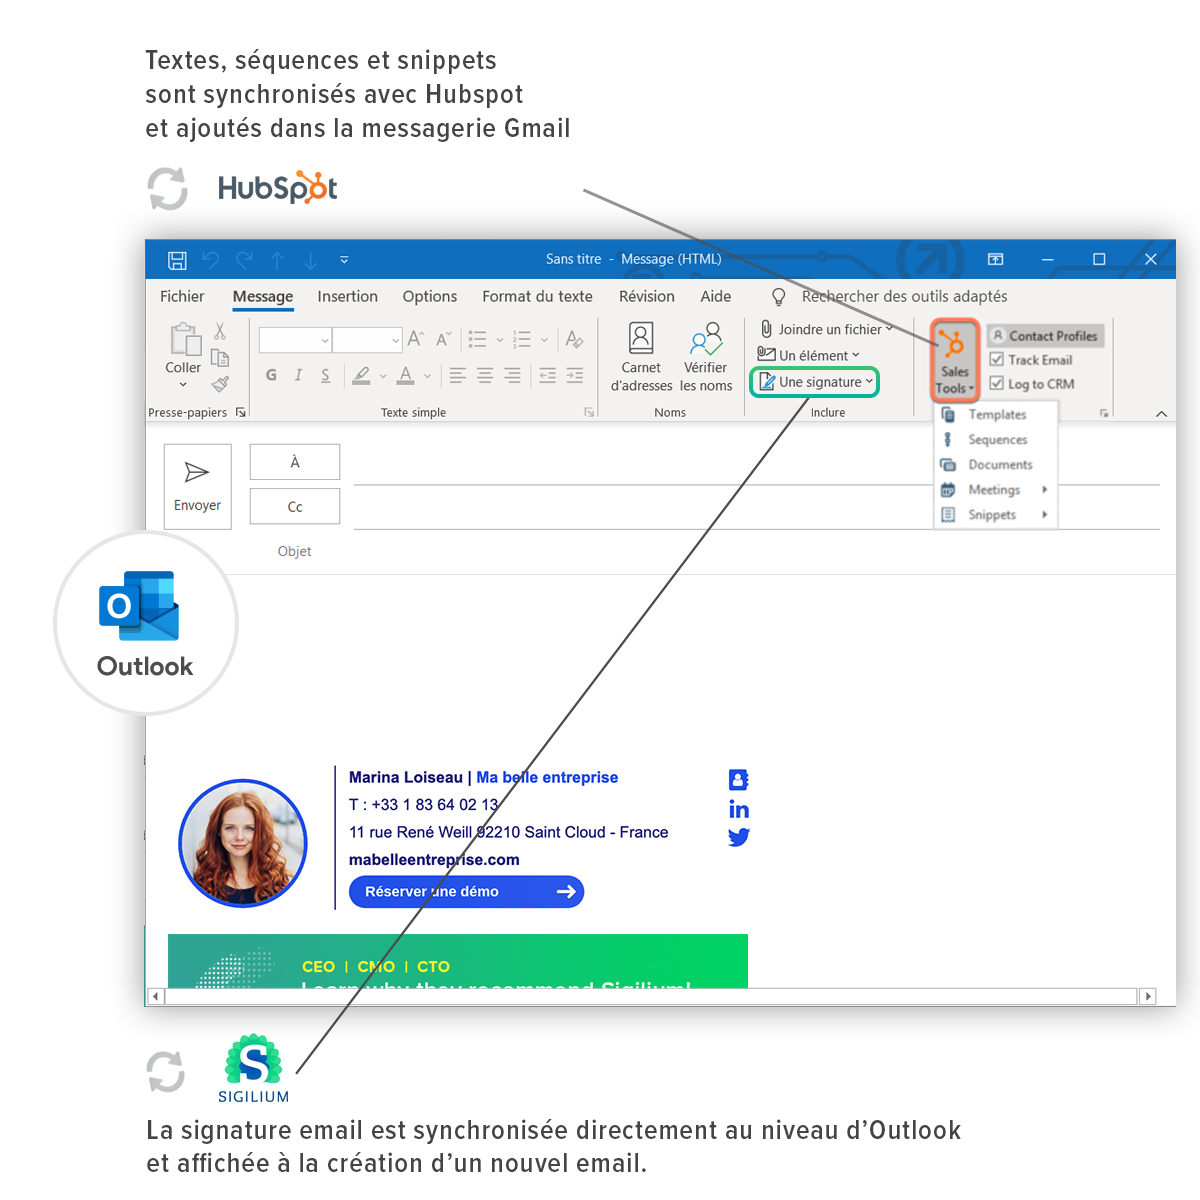This screenshot has width=1200, height=1200.
Task: Open the numbered list style dropdown
Action: pyautogui.click(x=544, y=340)
